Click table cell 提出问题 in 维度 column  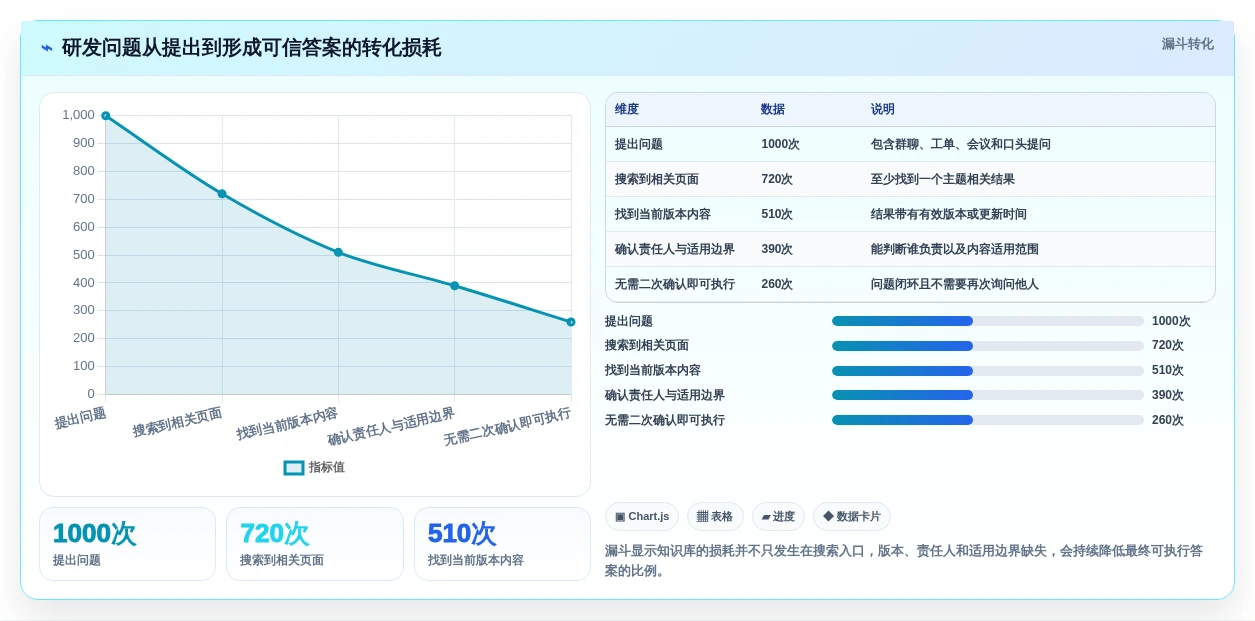639,144
